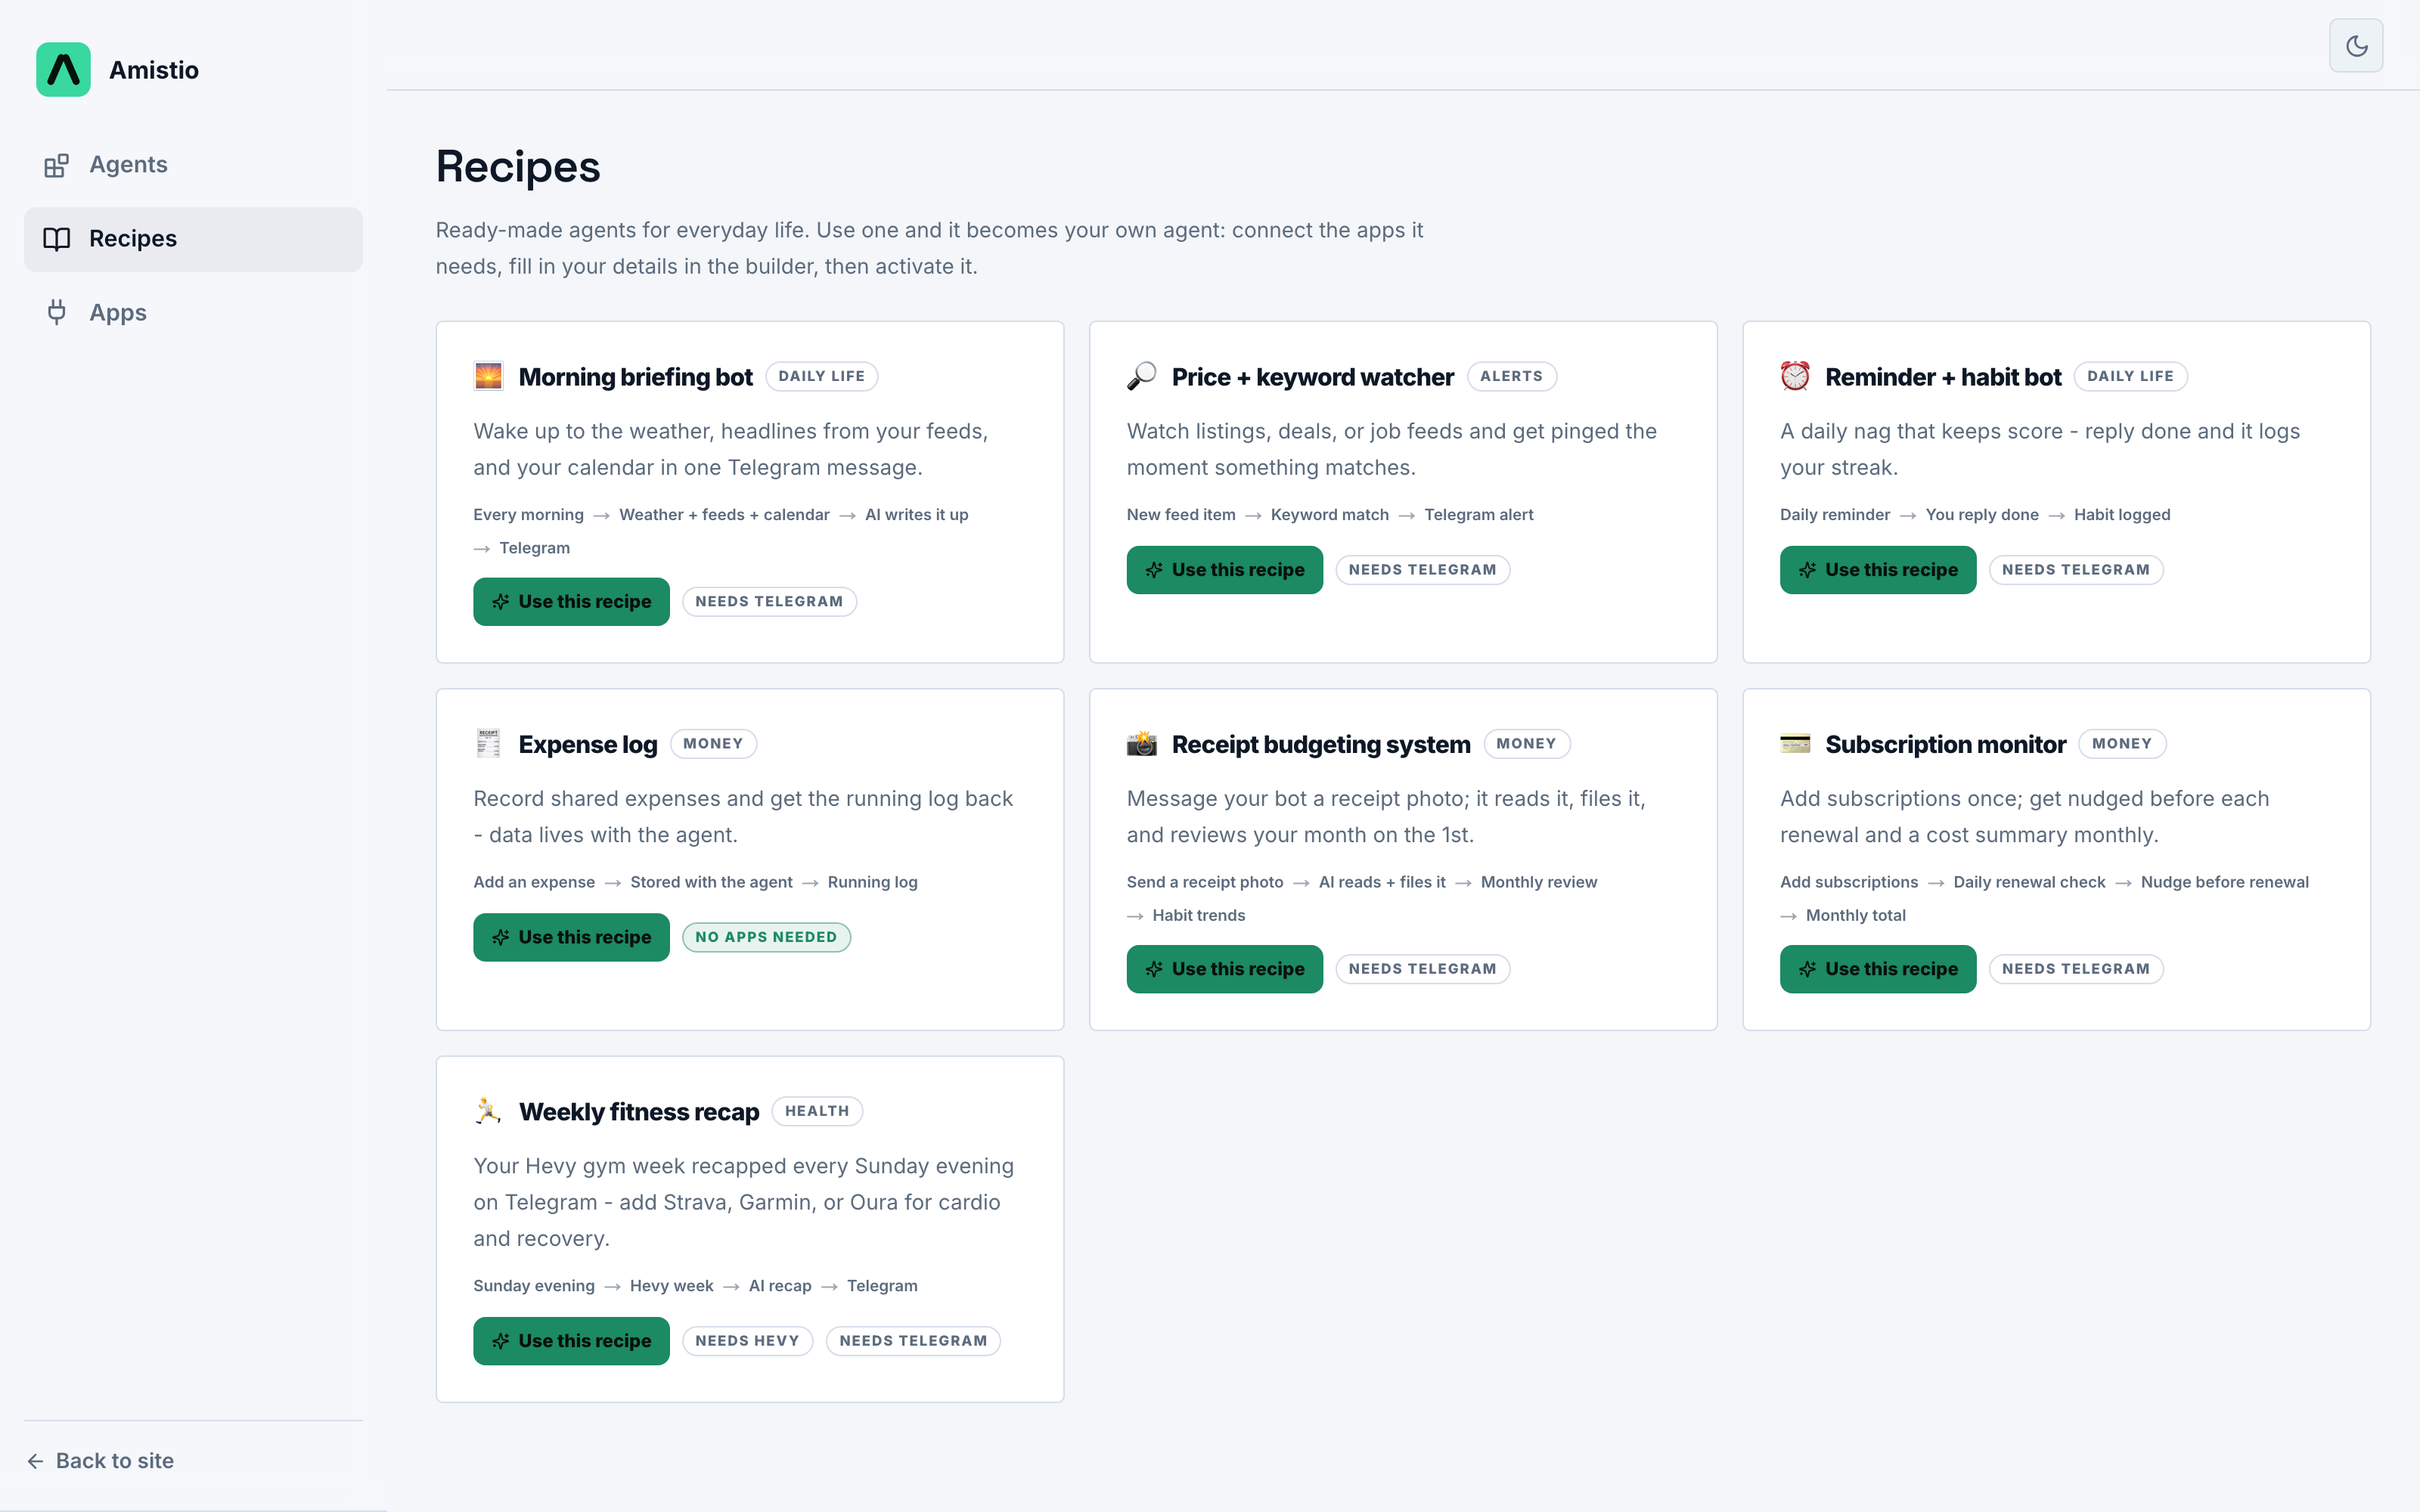The height and width of the screenshot is (1512, 2420).
Task: Click the Amistio logo icon
Action: pyautogui.click(x=63, y=69)
